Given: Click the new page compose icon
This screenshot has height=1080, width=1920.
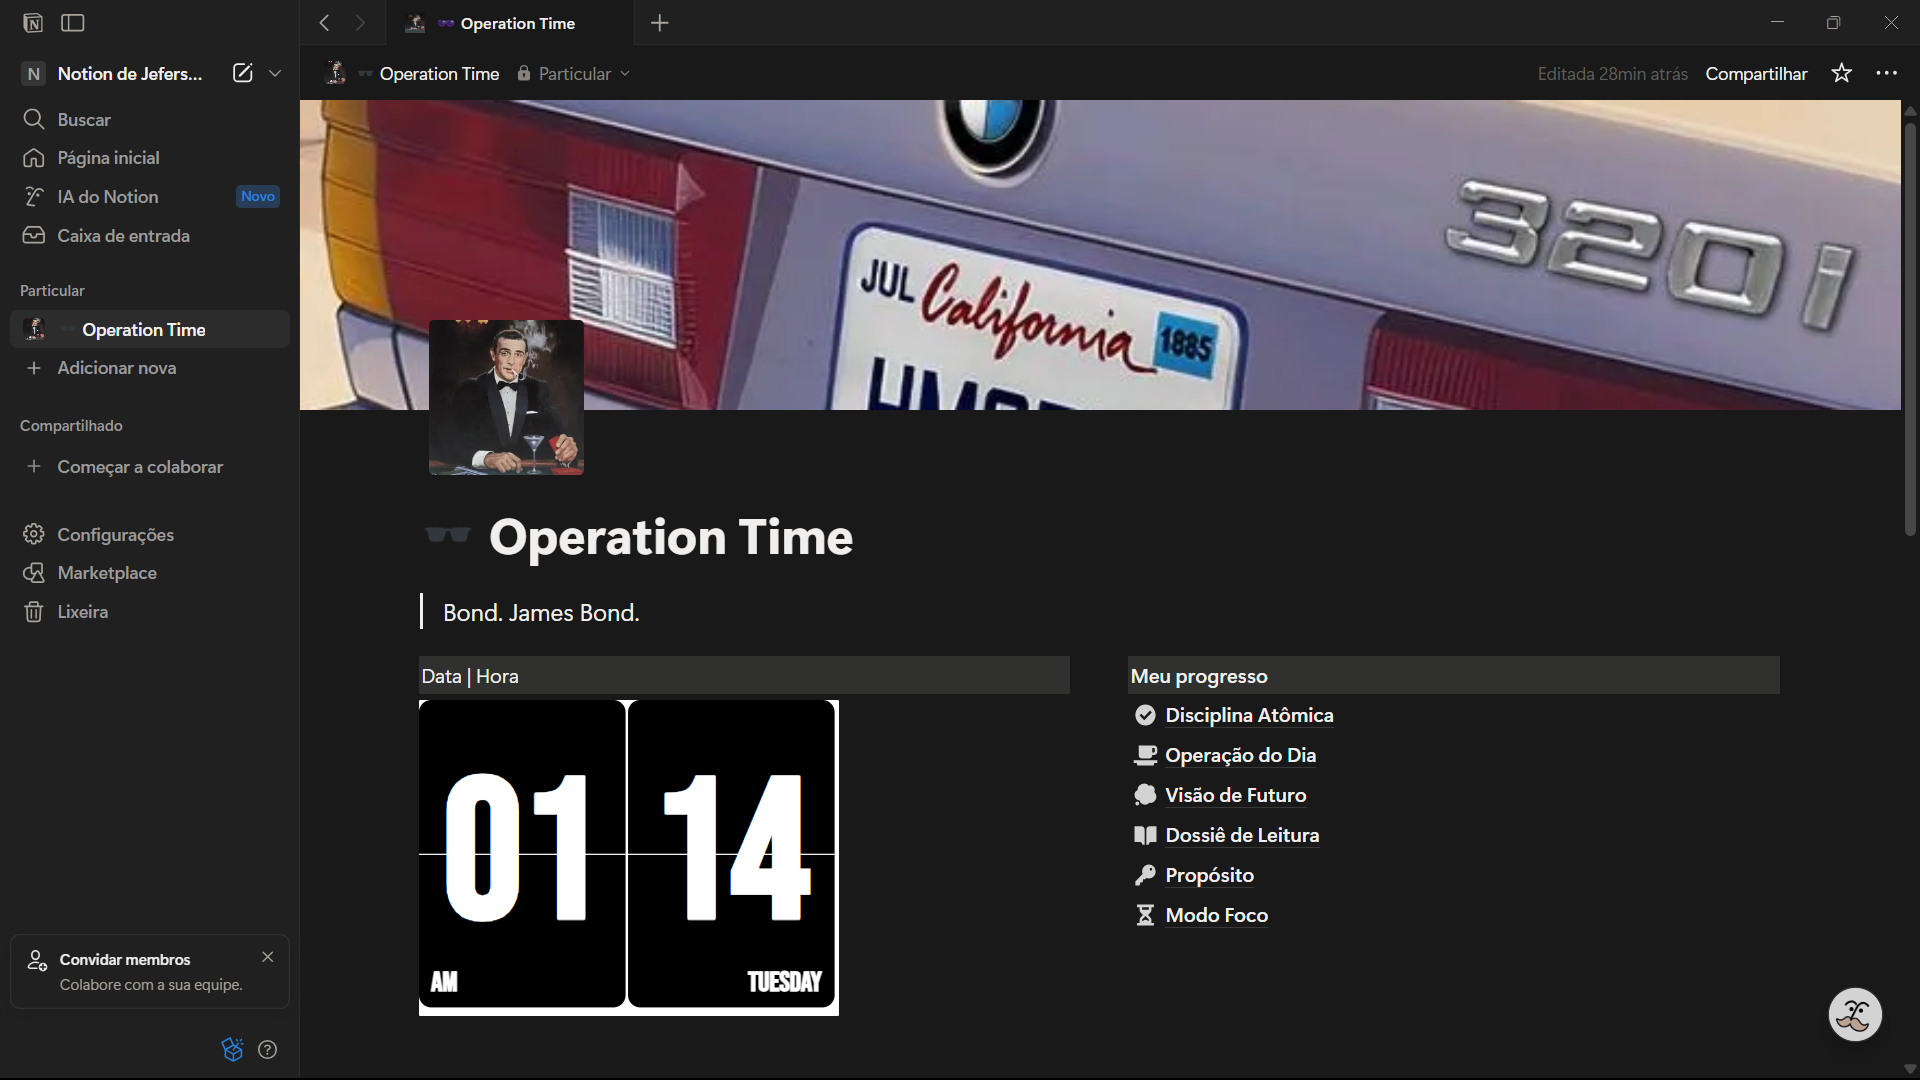Looking at the screenshot, I should click(242, 73).
